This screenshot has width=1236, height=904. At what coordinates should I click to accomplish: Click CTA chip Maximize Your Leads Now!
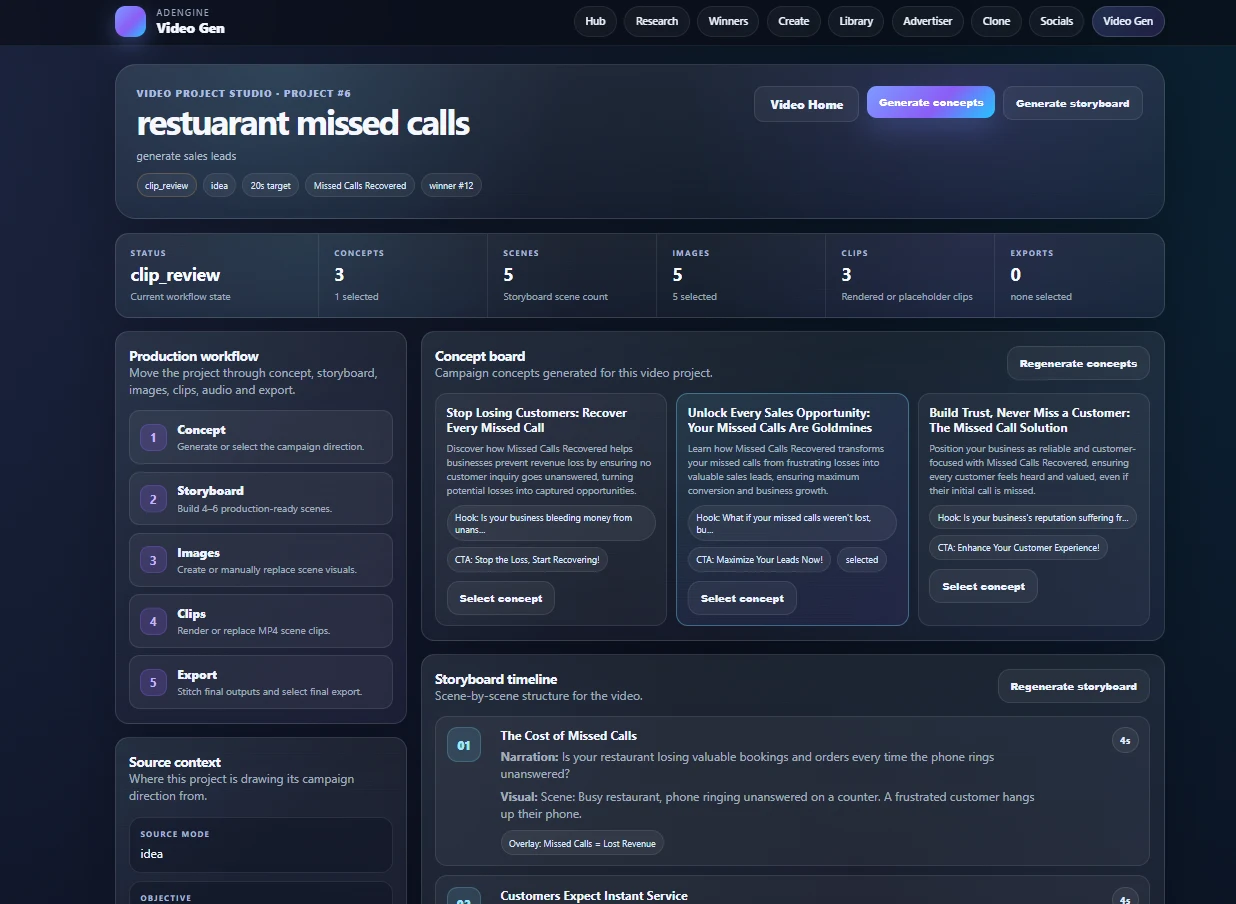760,559
